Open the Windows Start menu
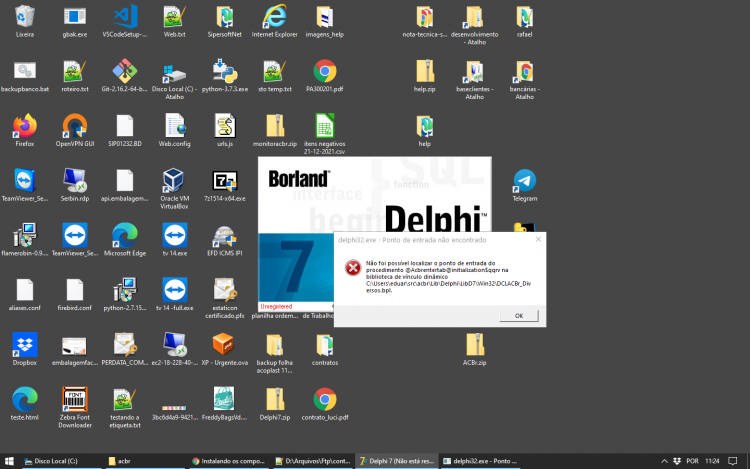 9,461
